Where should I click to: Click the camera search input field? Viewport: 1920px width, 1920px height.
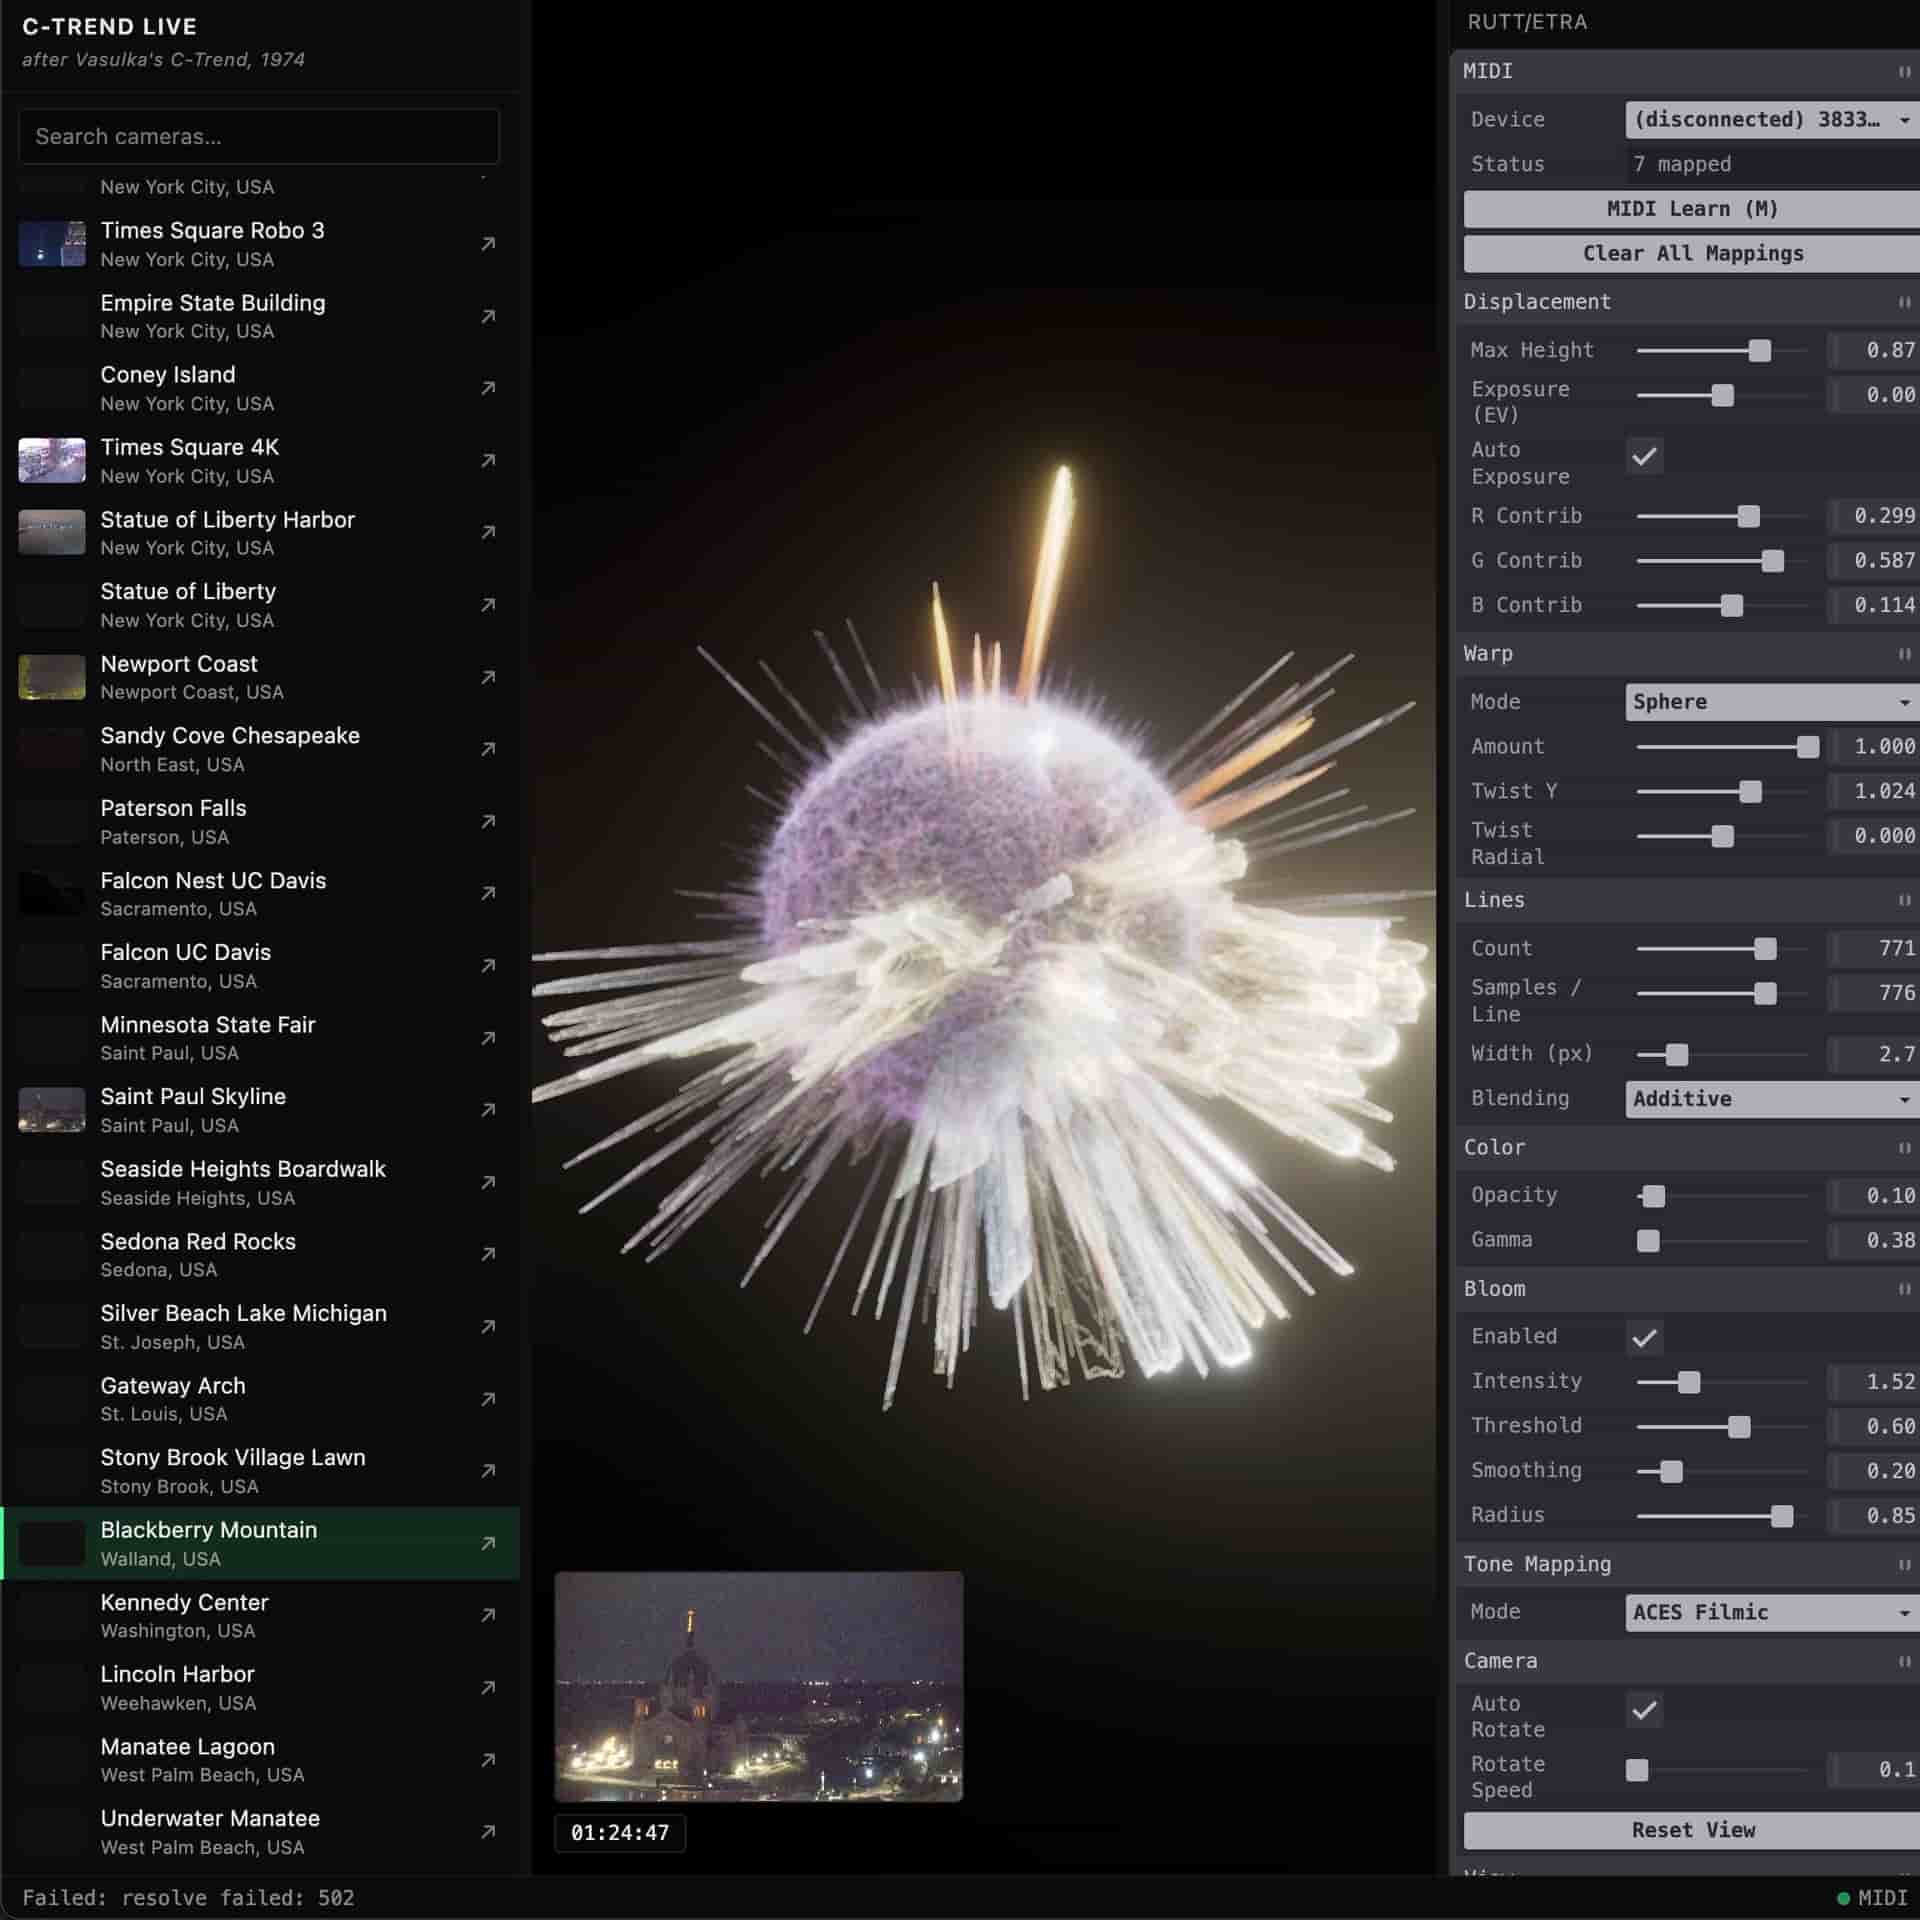point(258,136)
